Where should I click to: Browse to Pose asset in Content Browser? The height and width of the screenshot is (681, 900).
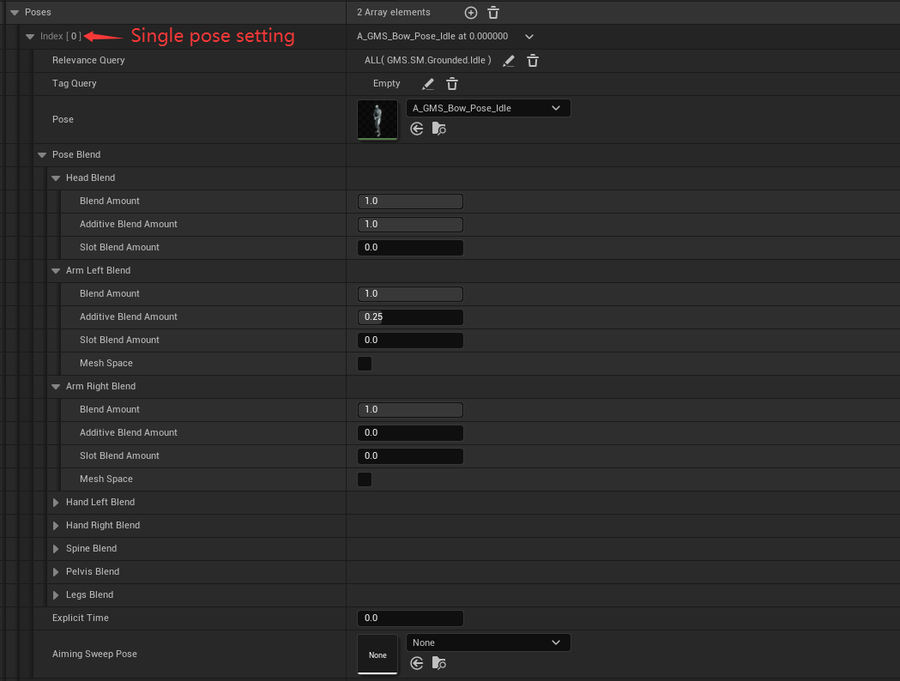click(439, 129)
